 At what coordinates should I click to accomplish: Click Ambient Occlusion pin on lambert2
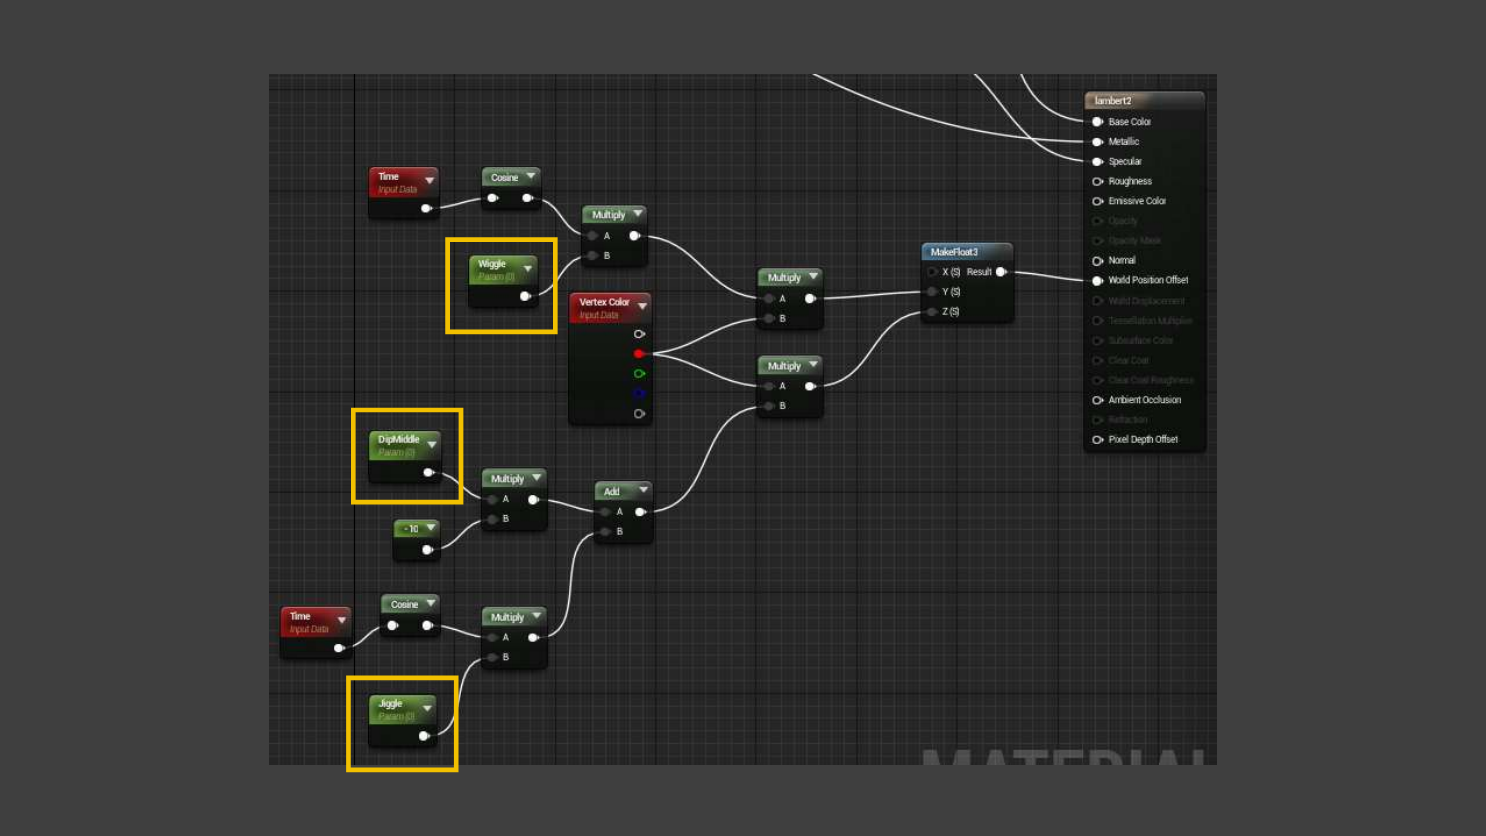coord(1097,400)
